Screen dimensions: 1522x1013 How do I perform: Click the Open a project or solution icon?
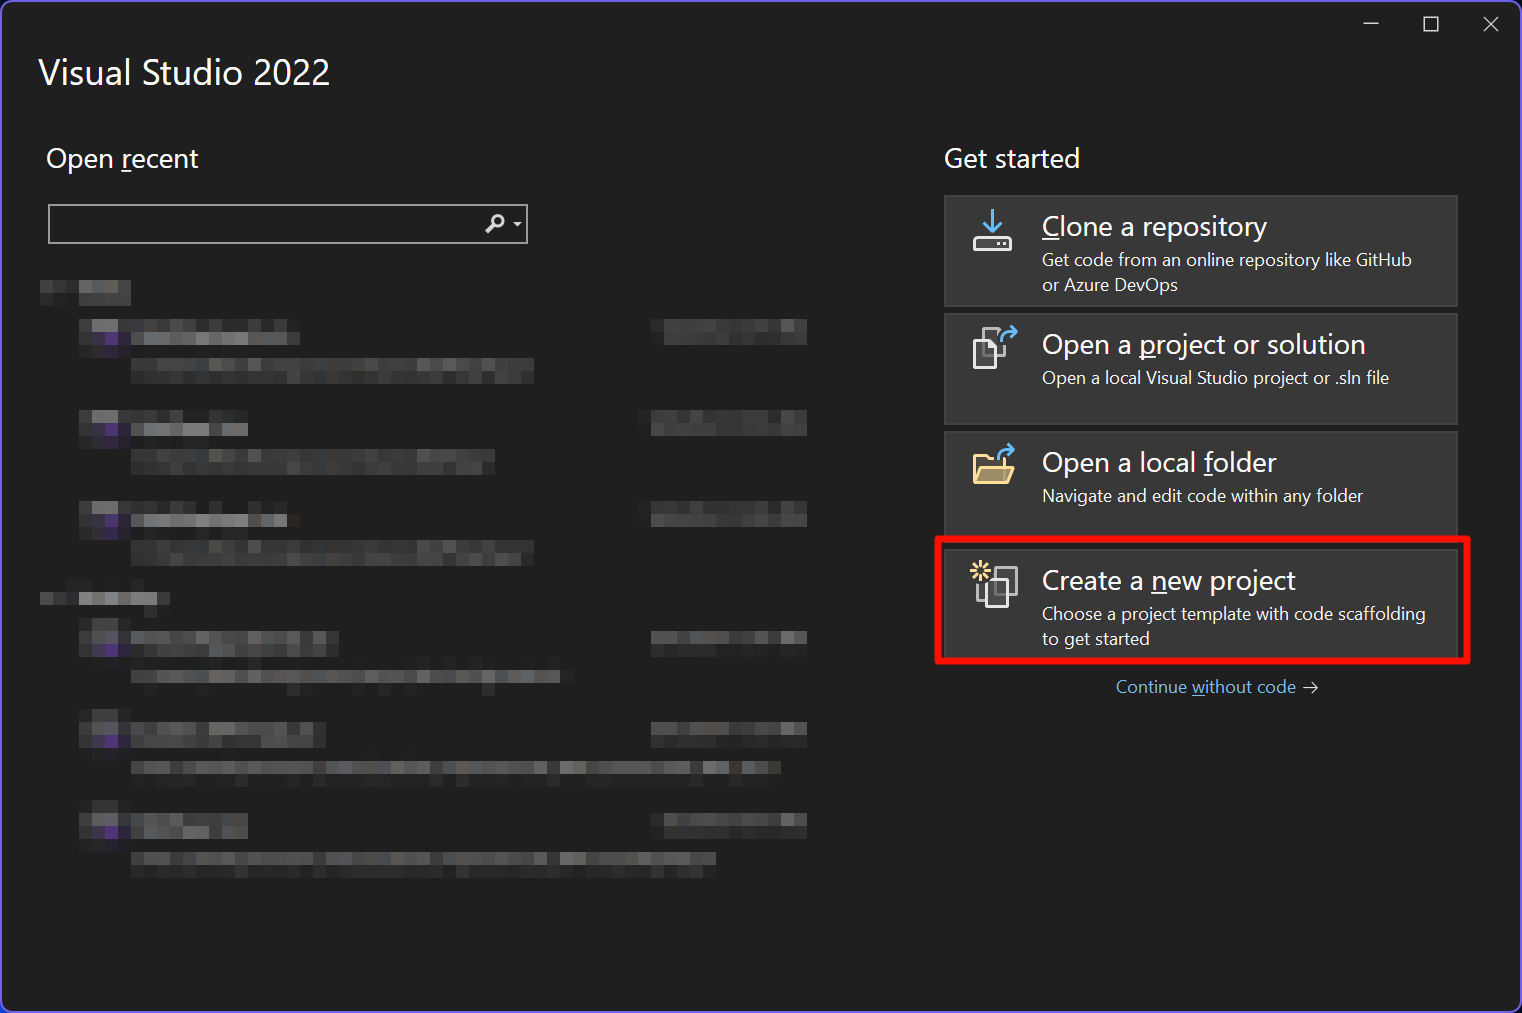(995, 347)
